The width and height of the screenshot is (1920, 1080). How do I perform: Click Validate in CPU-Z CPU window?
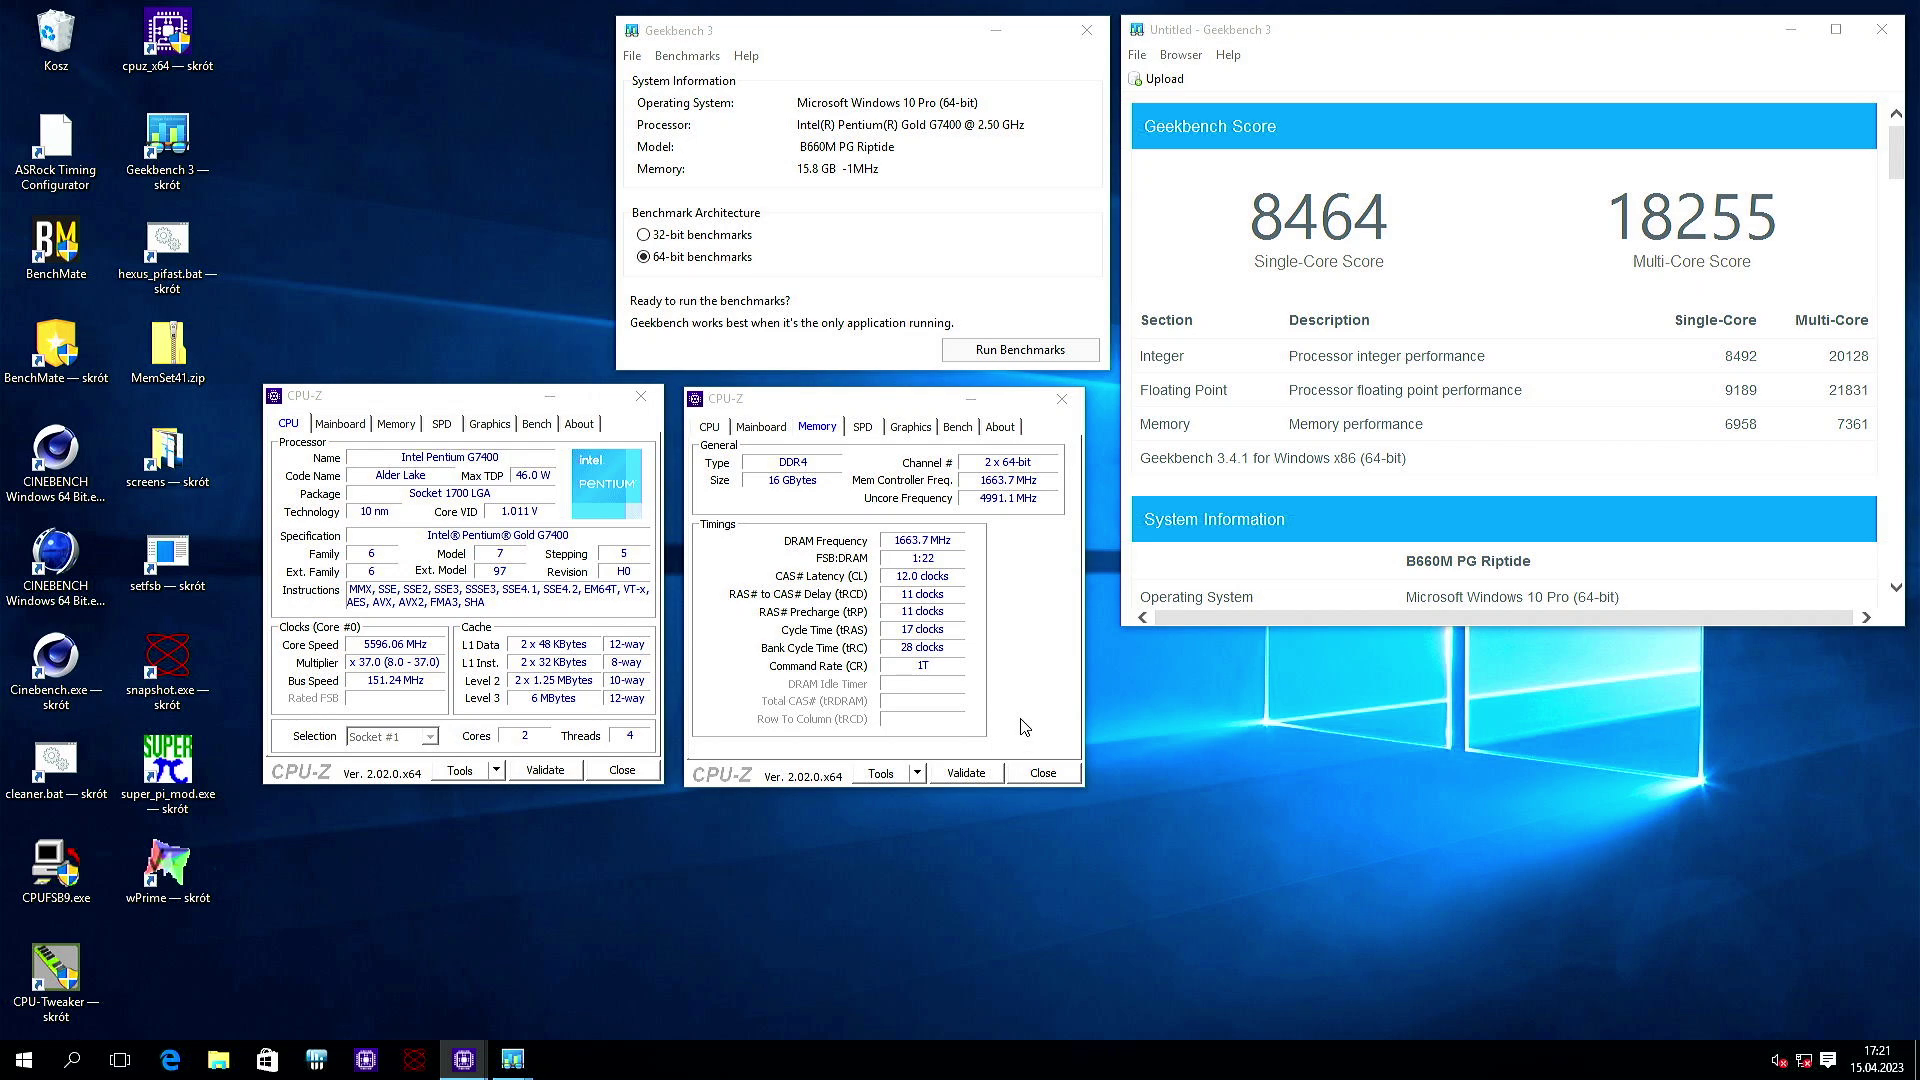545,770
